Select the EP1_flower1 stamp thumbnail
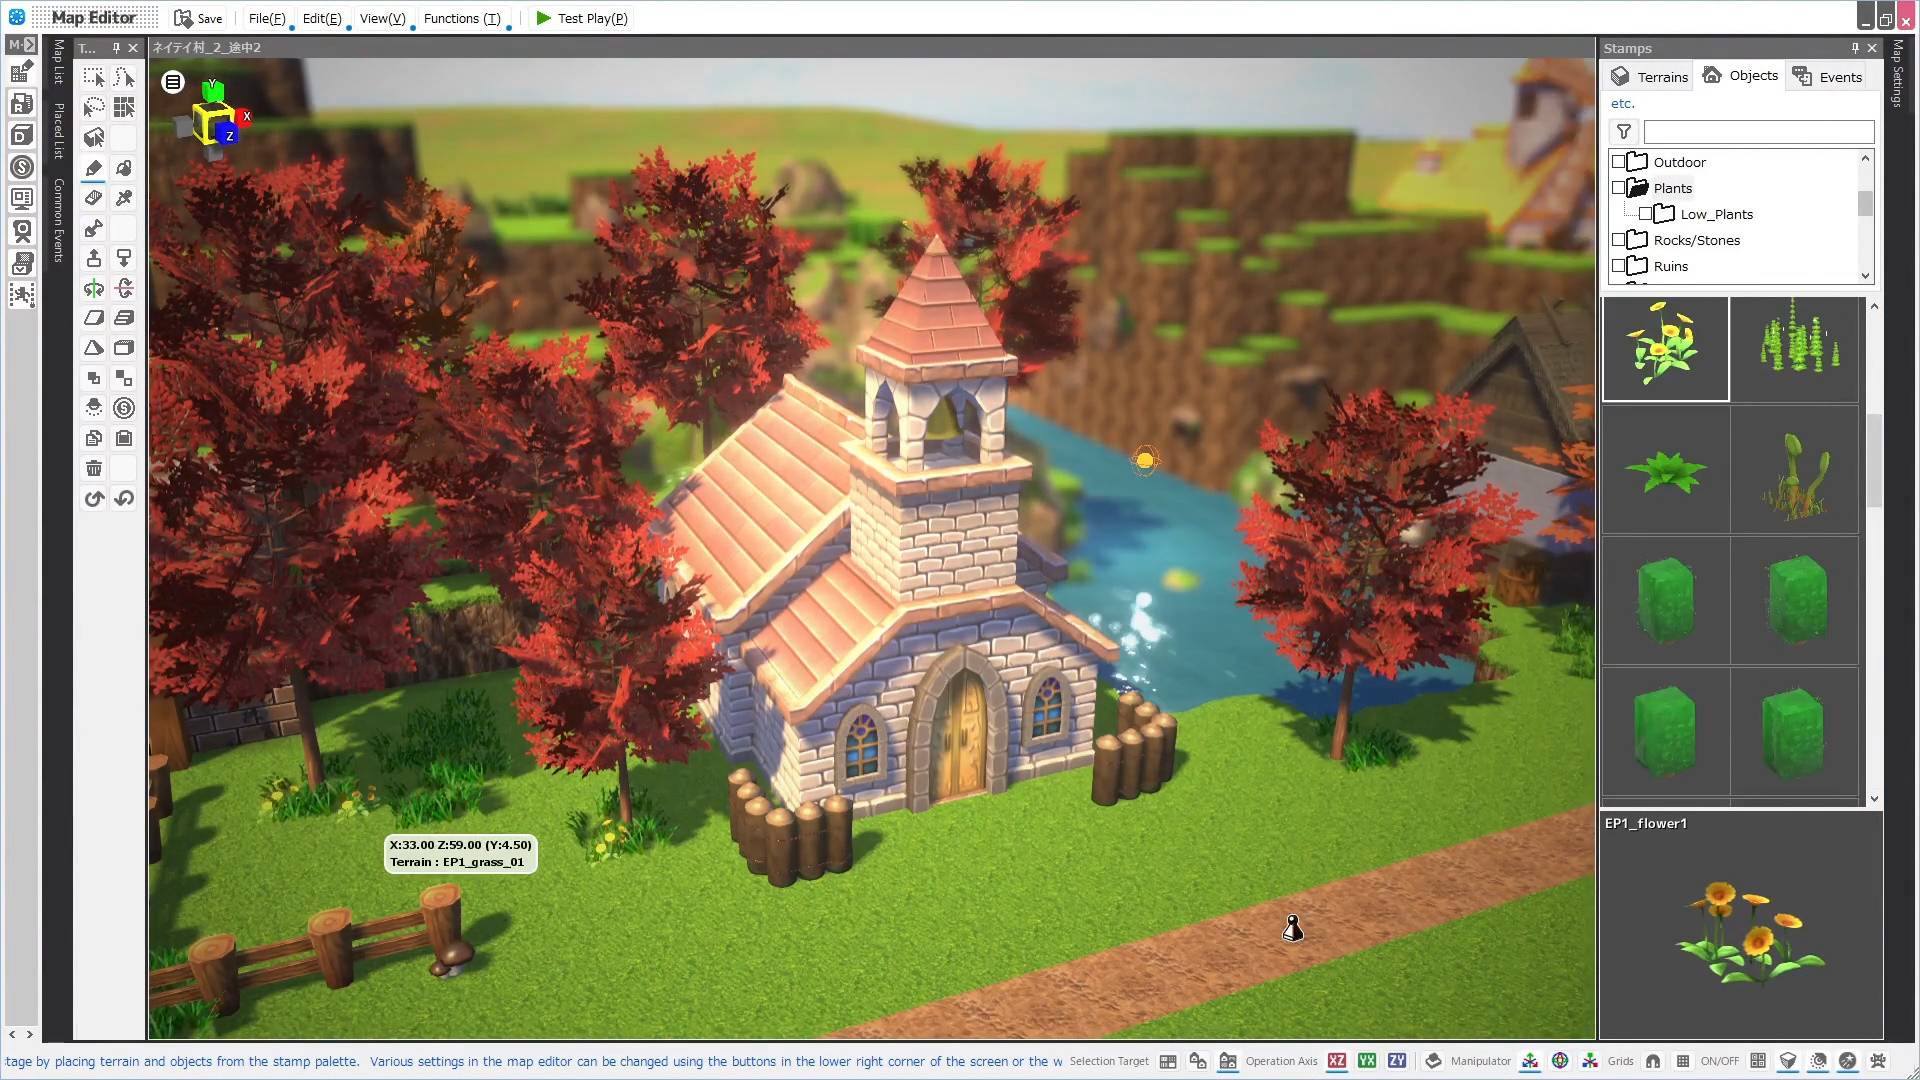 click(x=1665, y=348)
